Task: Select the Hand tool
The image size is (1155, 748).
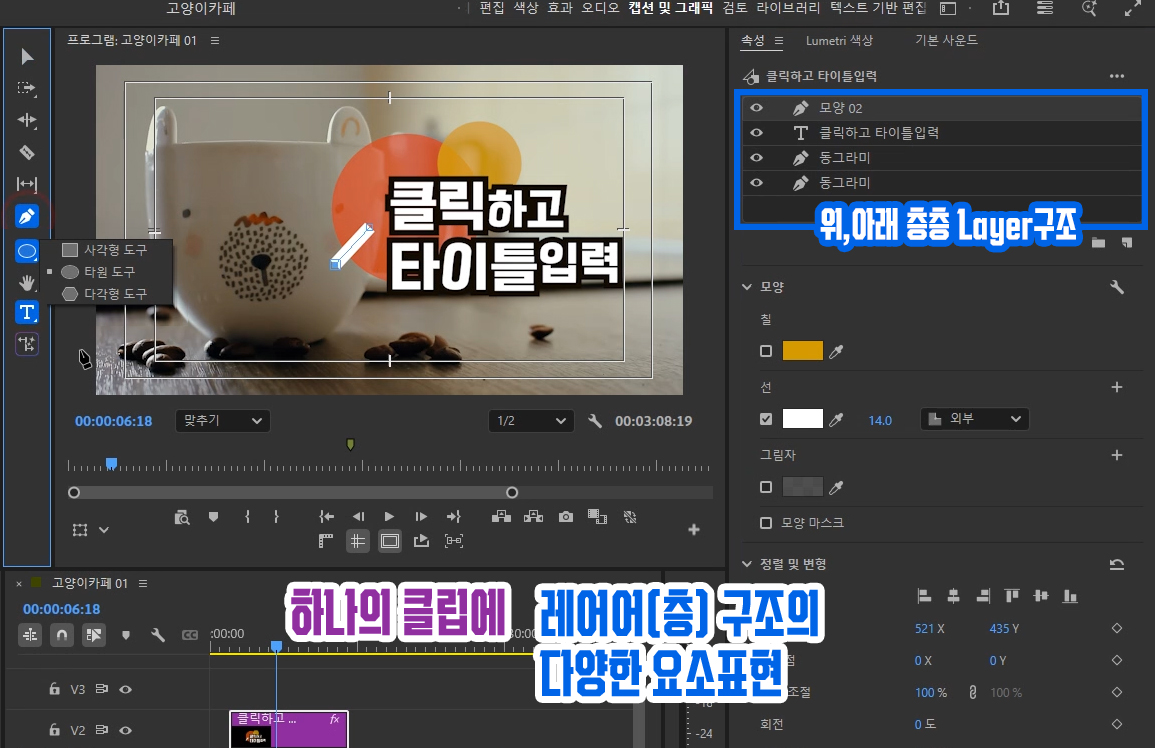Action: 27,282
